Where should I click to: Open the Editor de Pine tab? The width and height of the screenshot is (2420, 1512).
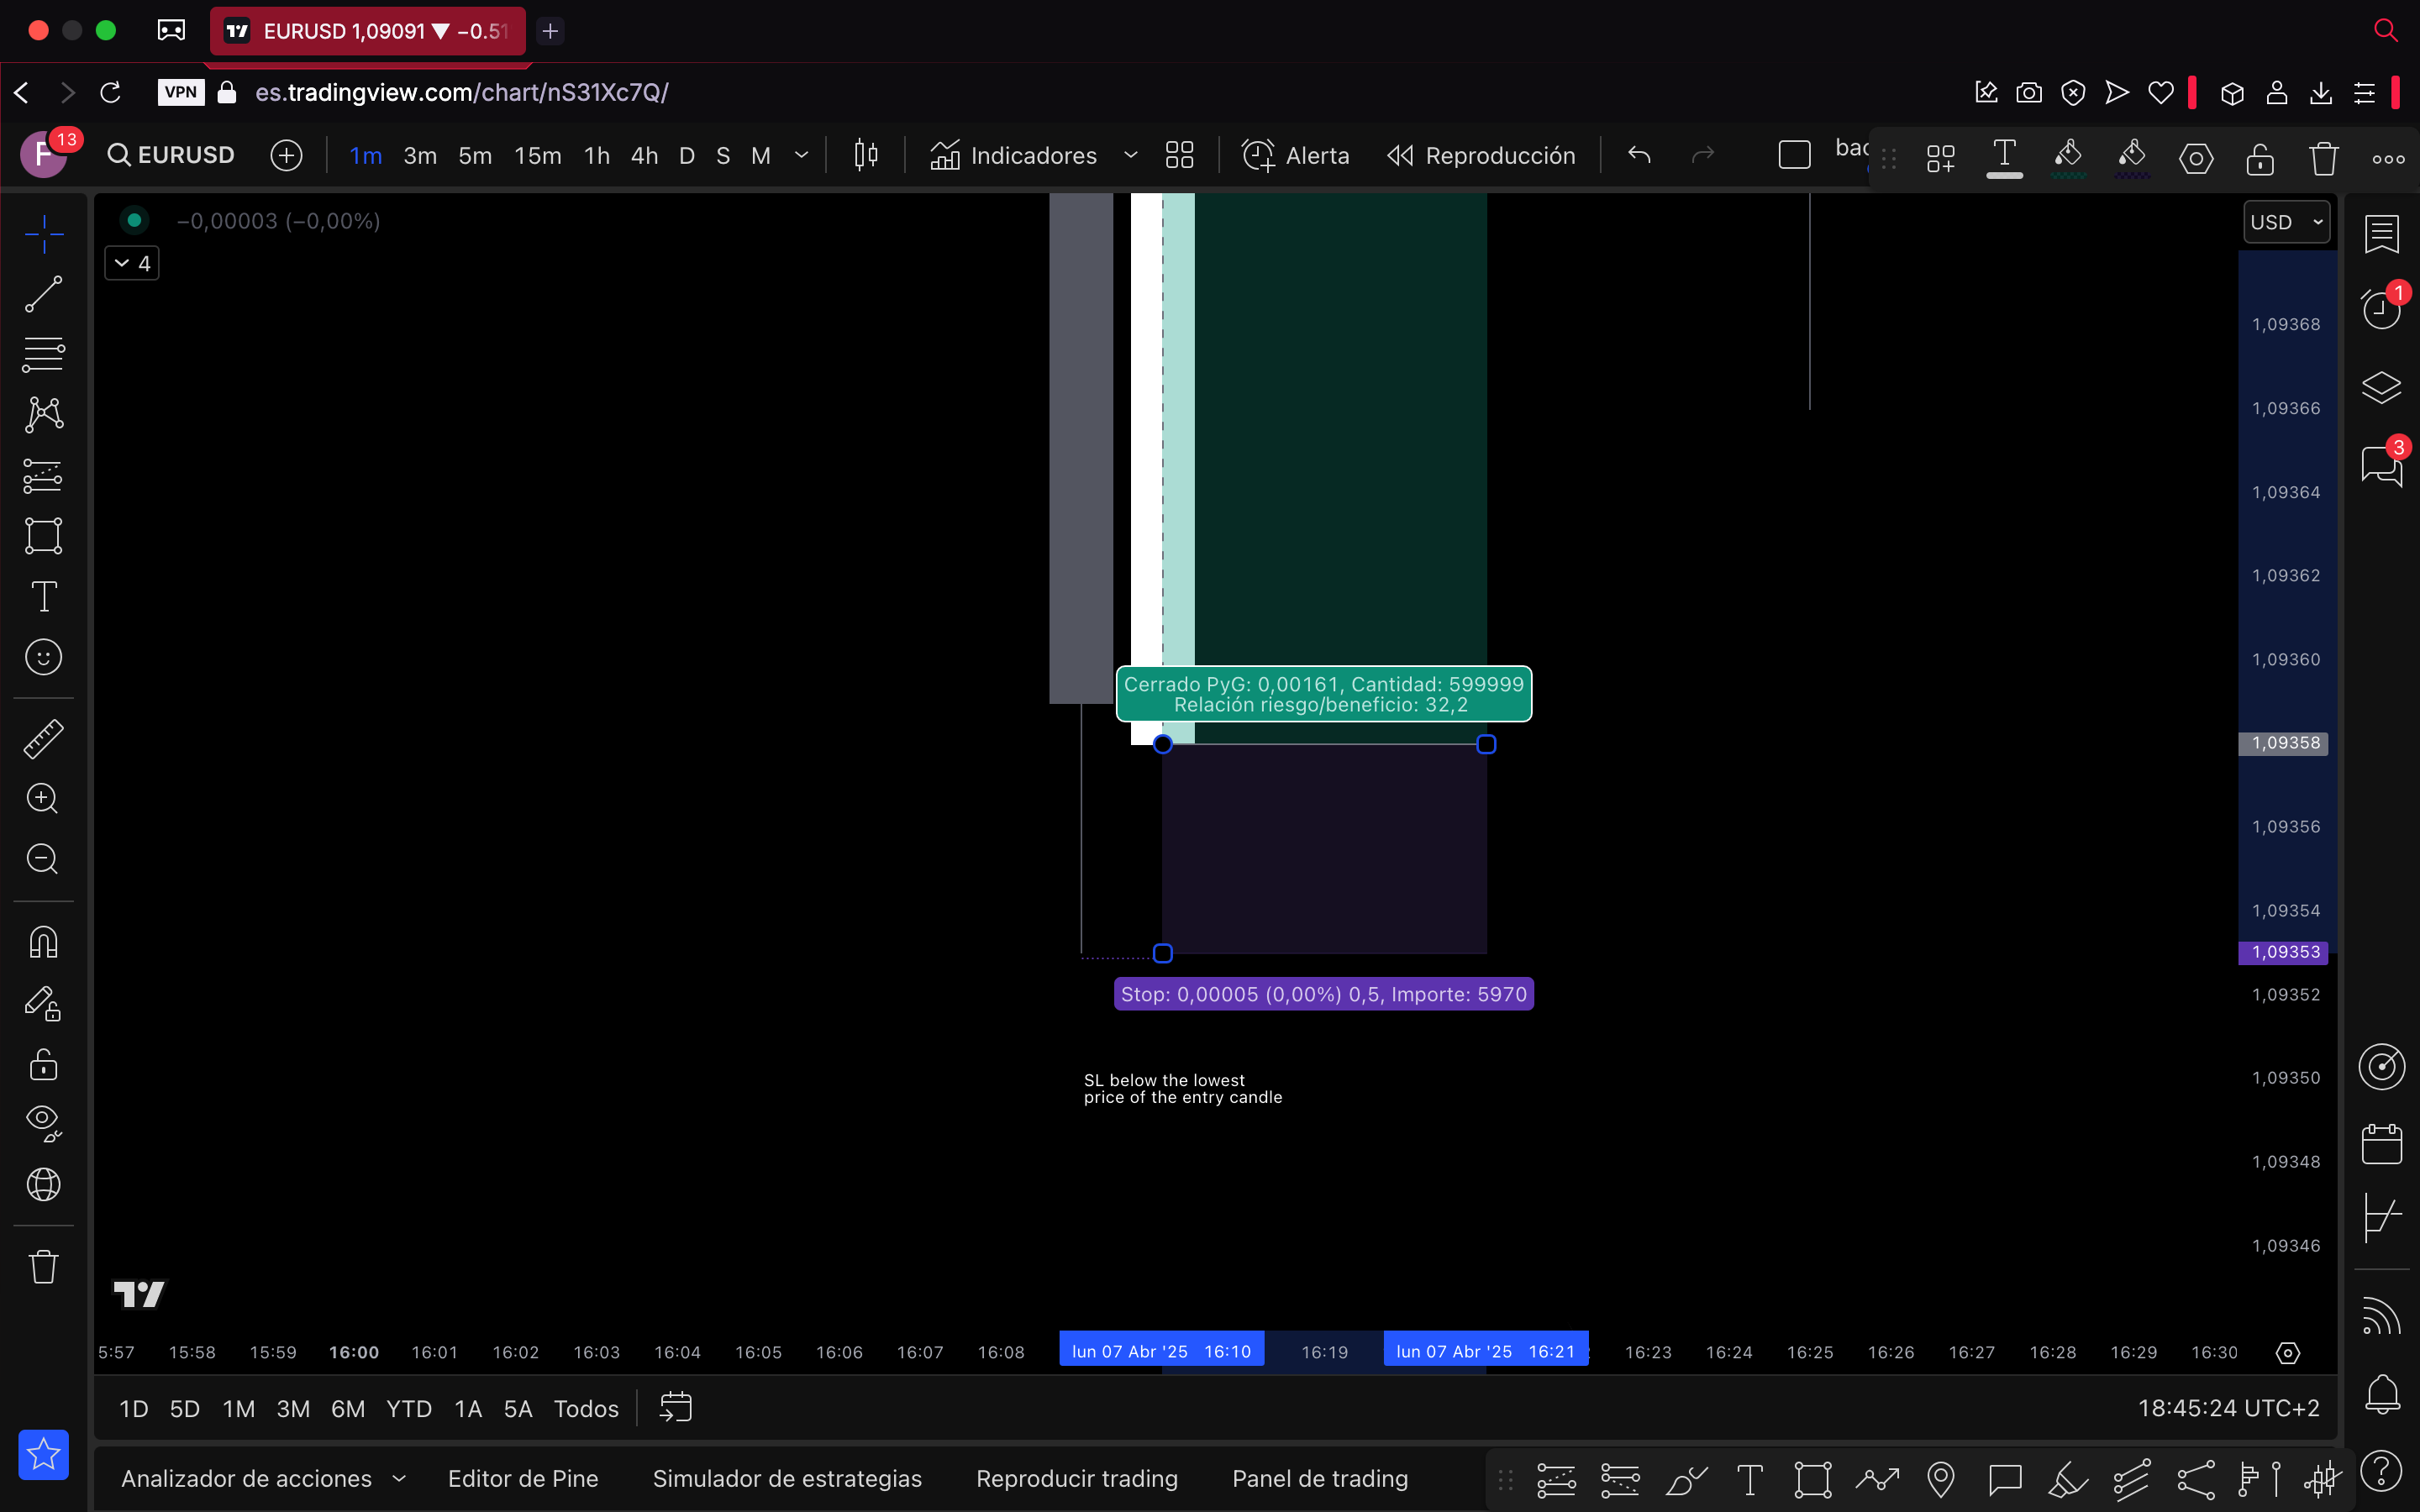pyautogui.click(x=523, y=1478)
